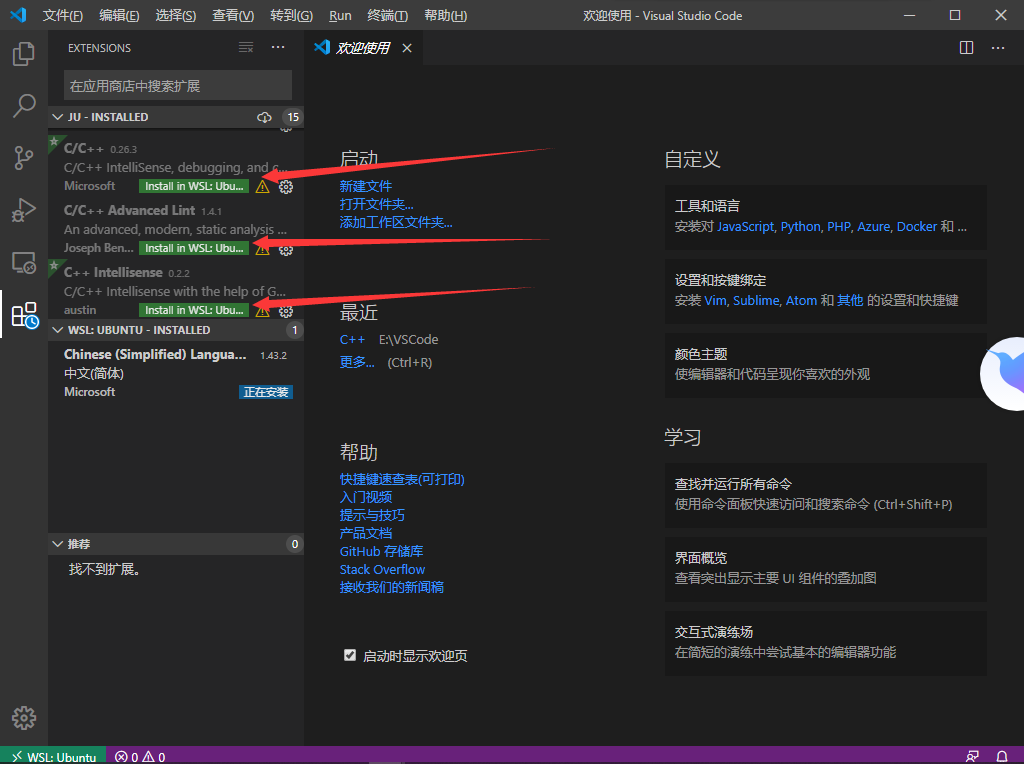The height and width of the screenshot is (764, 1024).
Task: Open manage gear for C/C++ extension
Action: pos(286,187)
